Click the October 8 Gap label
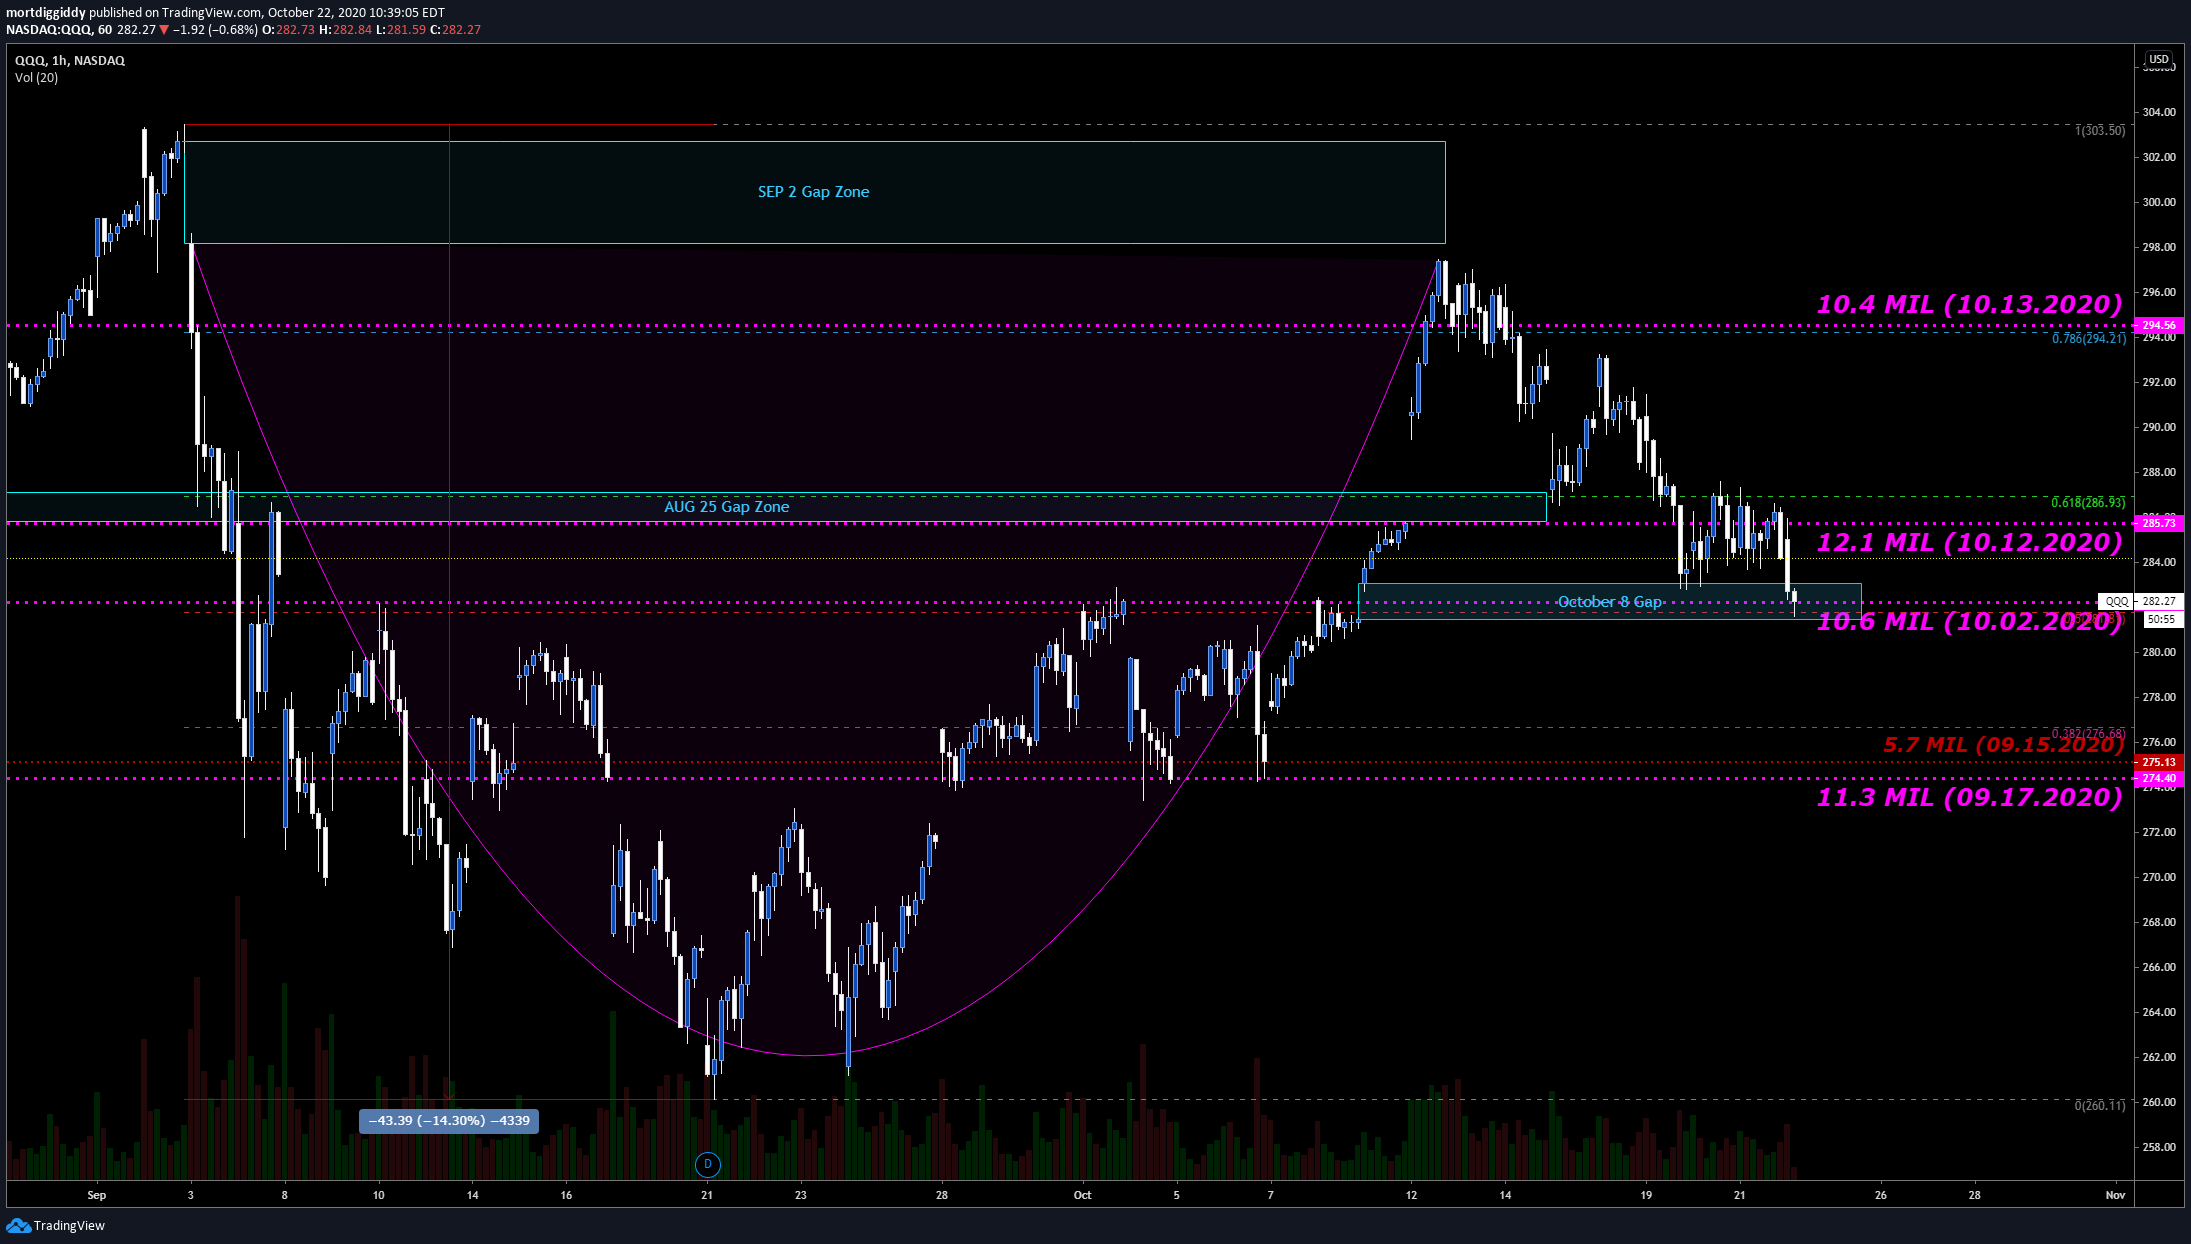 [x=1610, y=602]
